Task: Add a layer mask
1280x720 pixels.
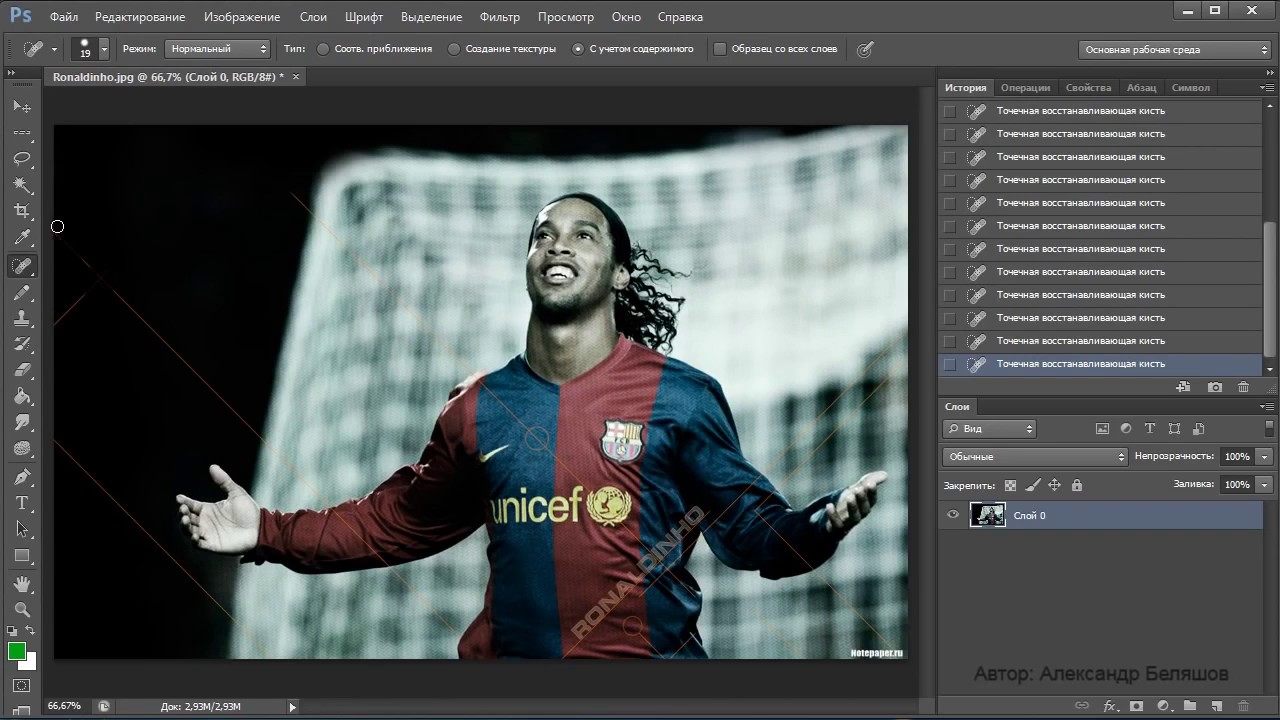Action: click(x=1136, y=706)
